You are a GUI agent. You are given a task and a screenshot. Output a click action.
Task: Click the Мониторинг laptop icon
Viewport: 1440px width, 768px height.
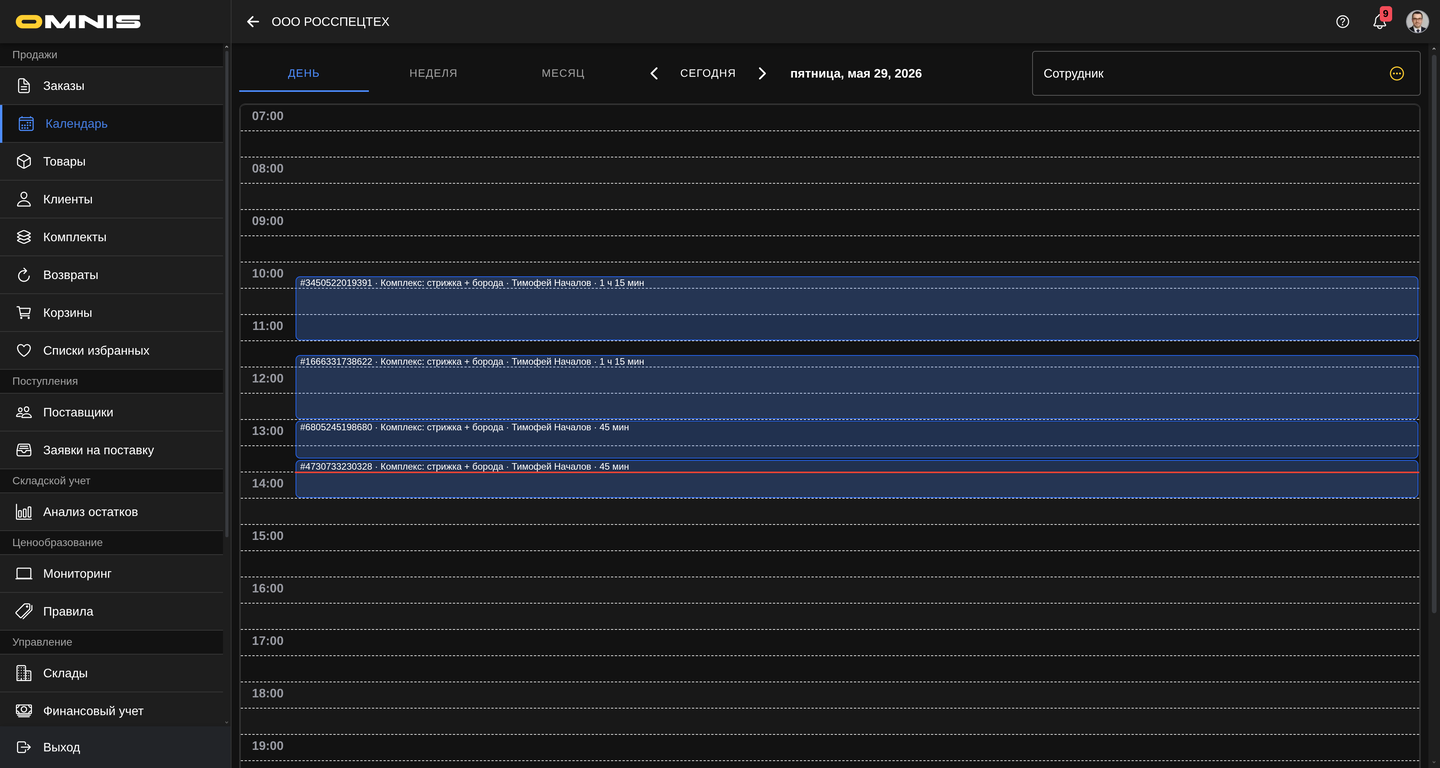click(24, 574)
